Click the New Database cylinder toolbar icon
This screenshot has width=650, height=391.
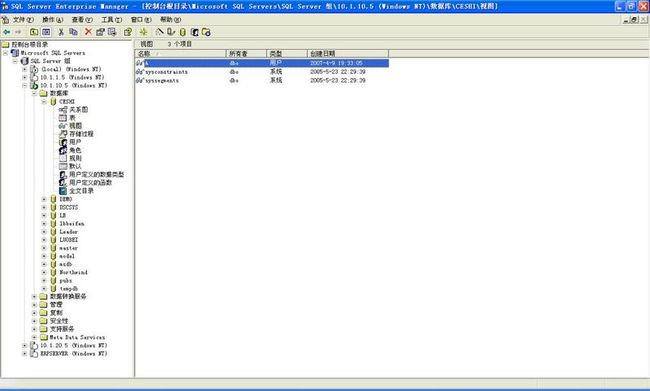click(182, 32)
